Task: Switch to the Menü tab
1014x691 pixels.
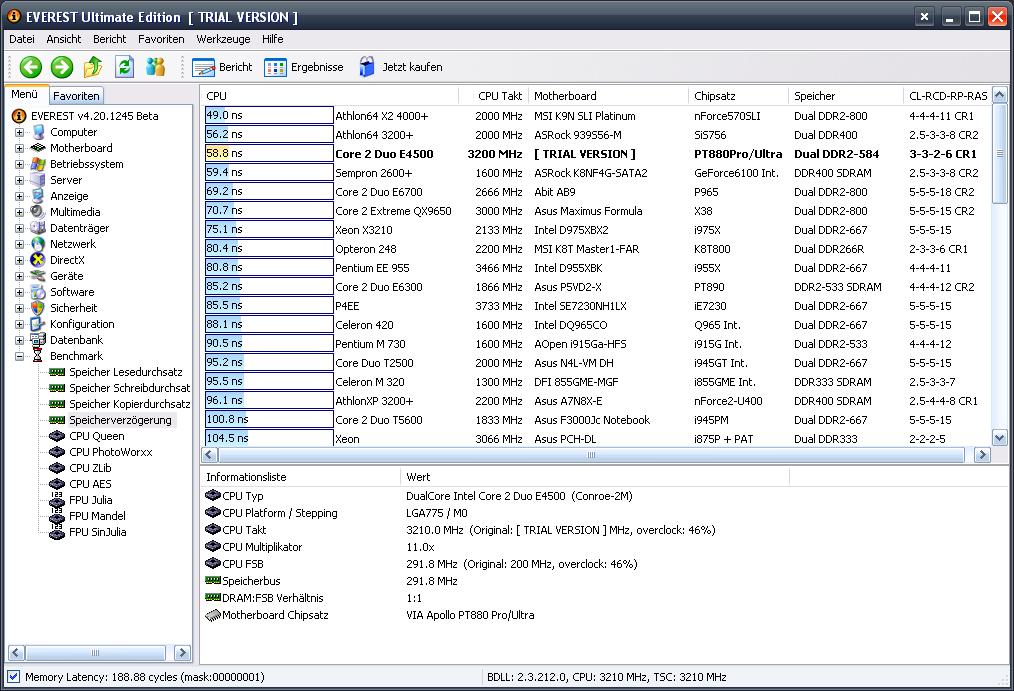Action: click(25, 94)
